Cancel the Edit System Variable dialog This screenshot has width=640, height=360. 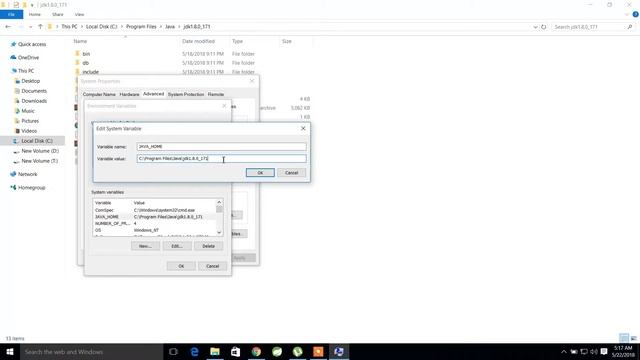[291, 173]
